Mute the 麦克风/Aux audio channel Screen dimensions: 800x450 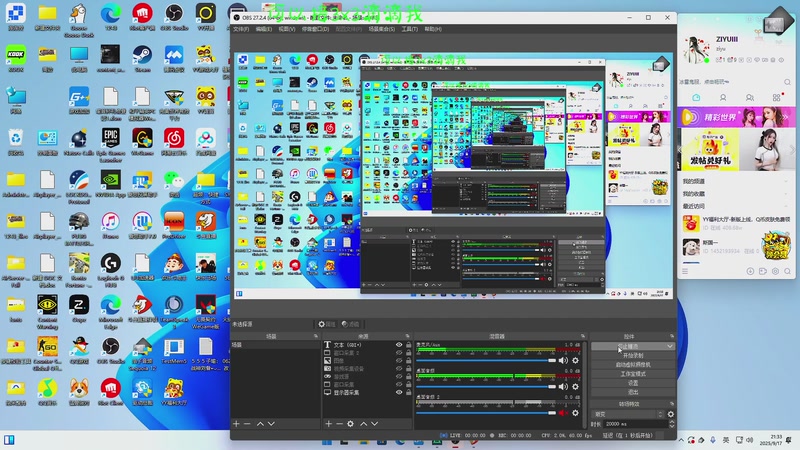(563, 360)
